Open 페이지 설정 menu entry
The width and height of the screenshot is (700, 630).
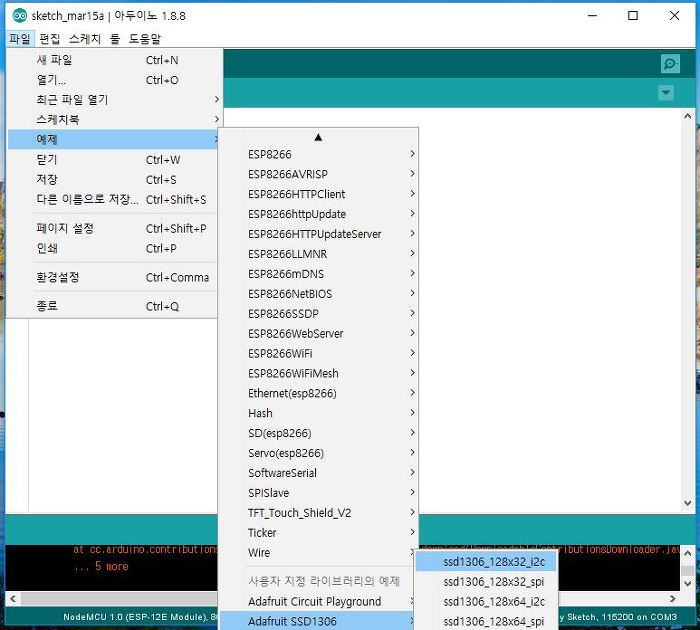click(x=113, y=228)
